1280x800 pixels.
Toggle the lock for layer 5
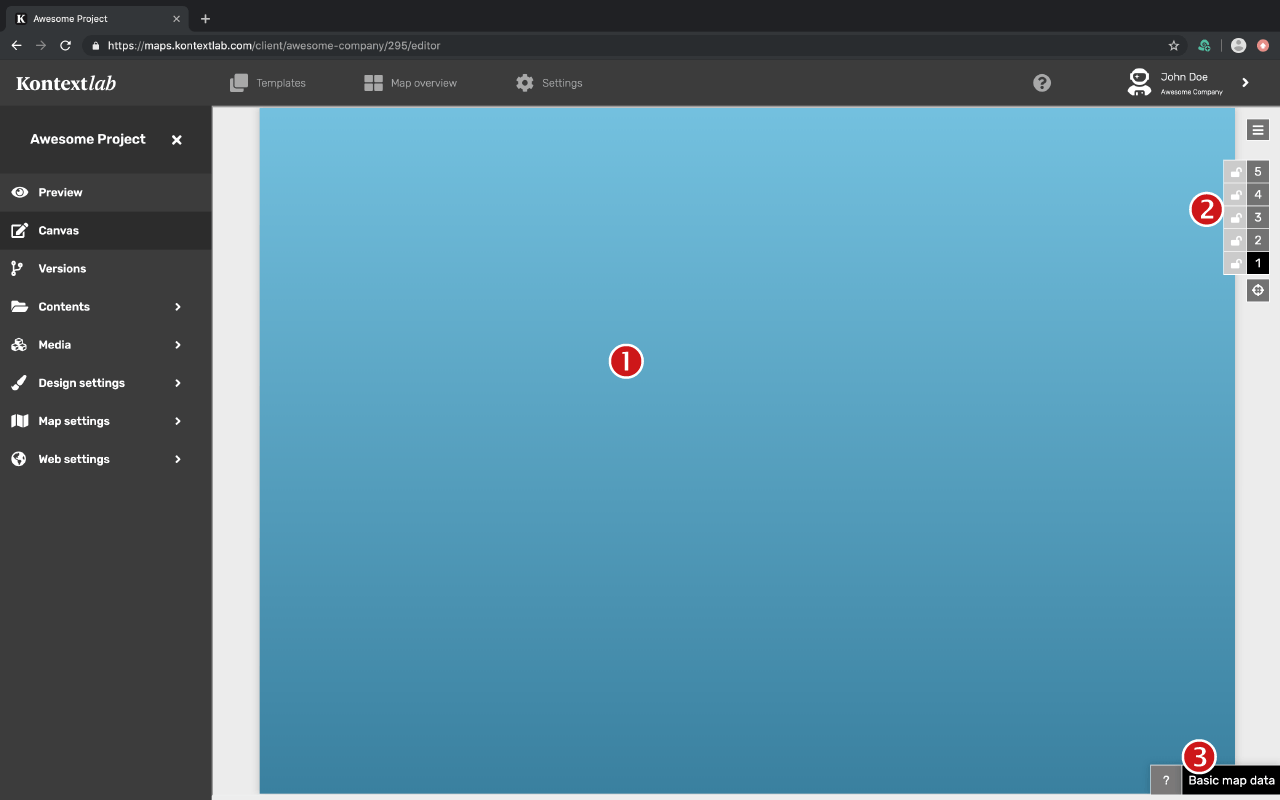coord(1235,172)
